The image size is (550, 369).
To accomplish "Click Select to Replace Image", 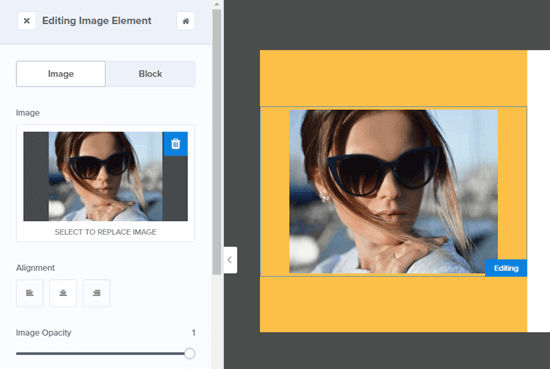I will coord(105,232).
